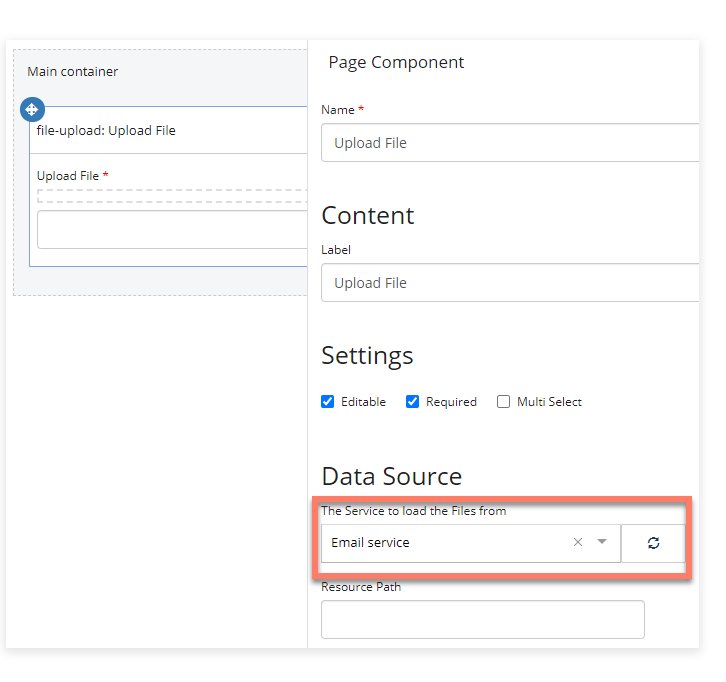Click the dashed drop zone under Upload File
Image resolution: width=726 pixels, height=682 pixels.
(x=172, y=196)
